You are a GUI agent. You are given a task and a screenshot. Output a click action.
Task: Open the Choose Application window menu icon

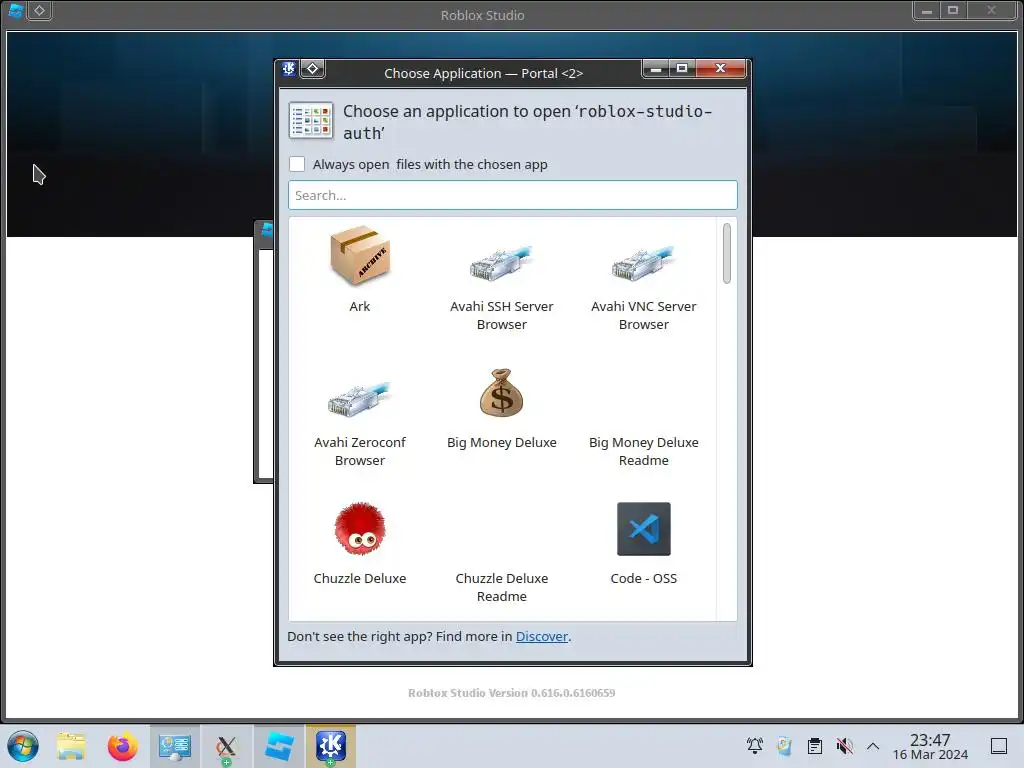[x=289, y=69]
